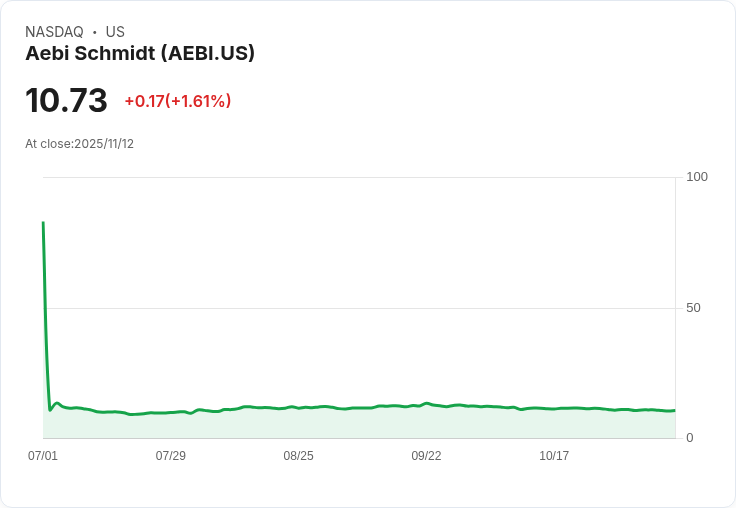The height and width of the screenshot is (508, 736).
Task: Open the Aebi Schmidt (AEBI.US) title
Action: 140,53
